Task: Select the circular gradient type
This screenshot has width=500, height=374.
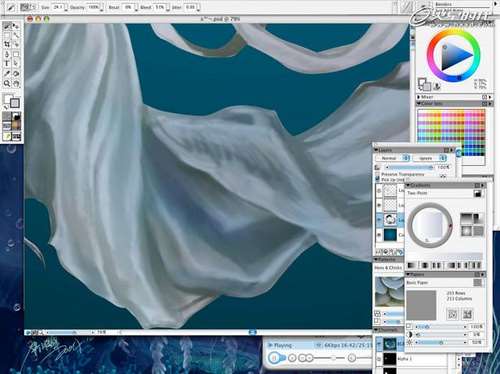Action: point(466,231)
